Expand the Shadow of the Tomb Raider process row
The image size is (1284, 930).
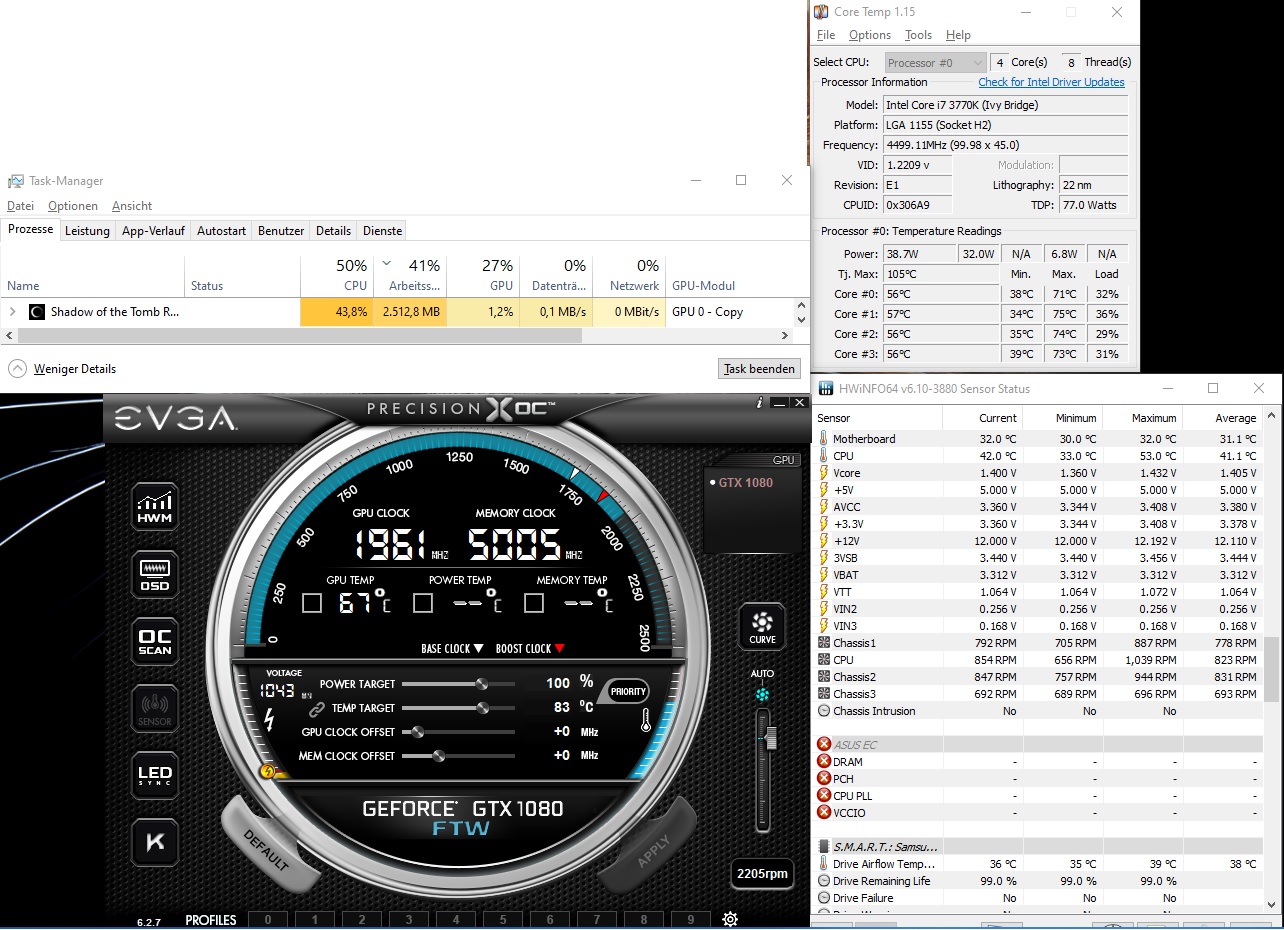click(x=13, y=312)
